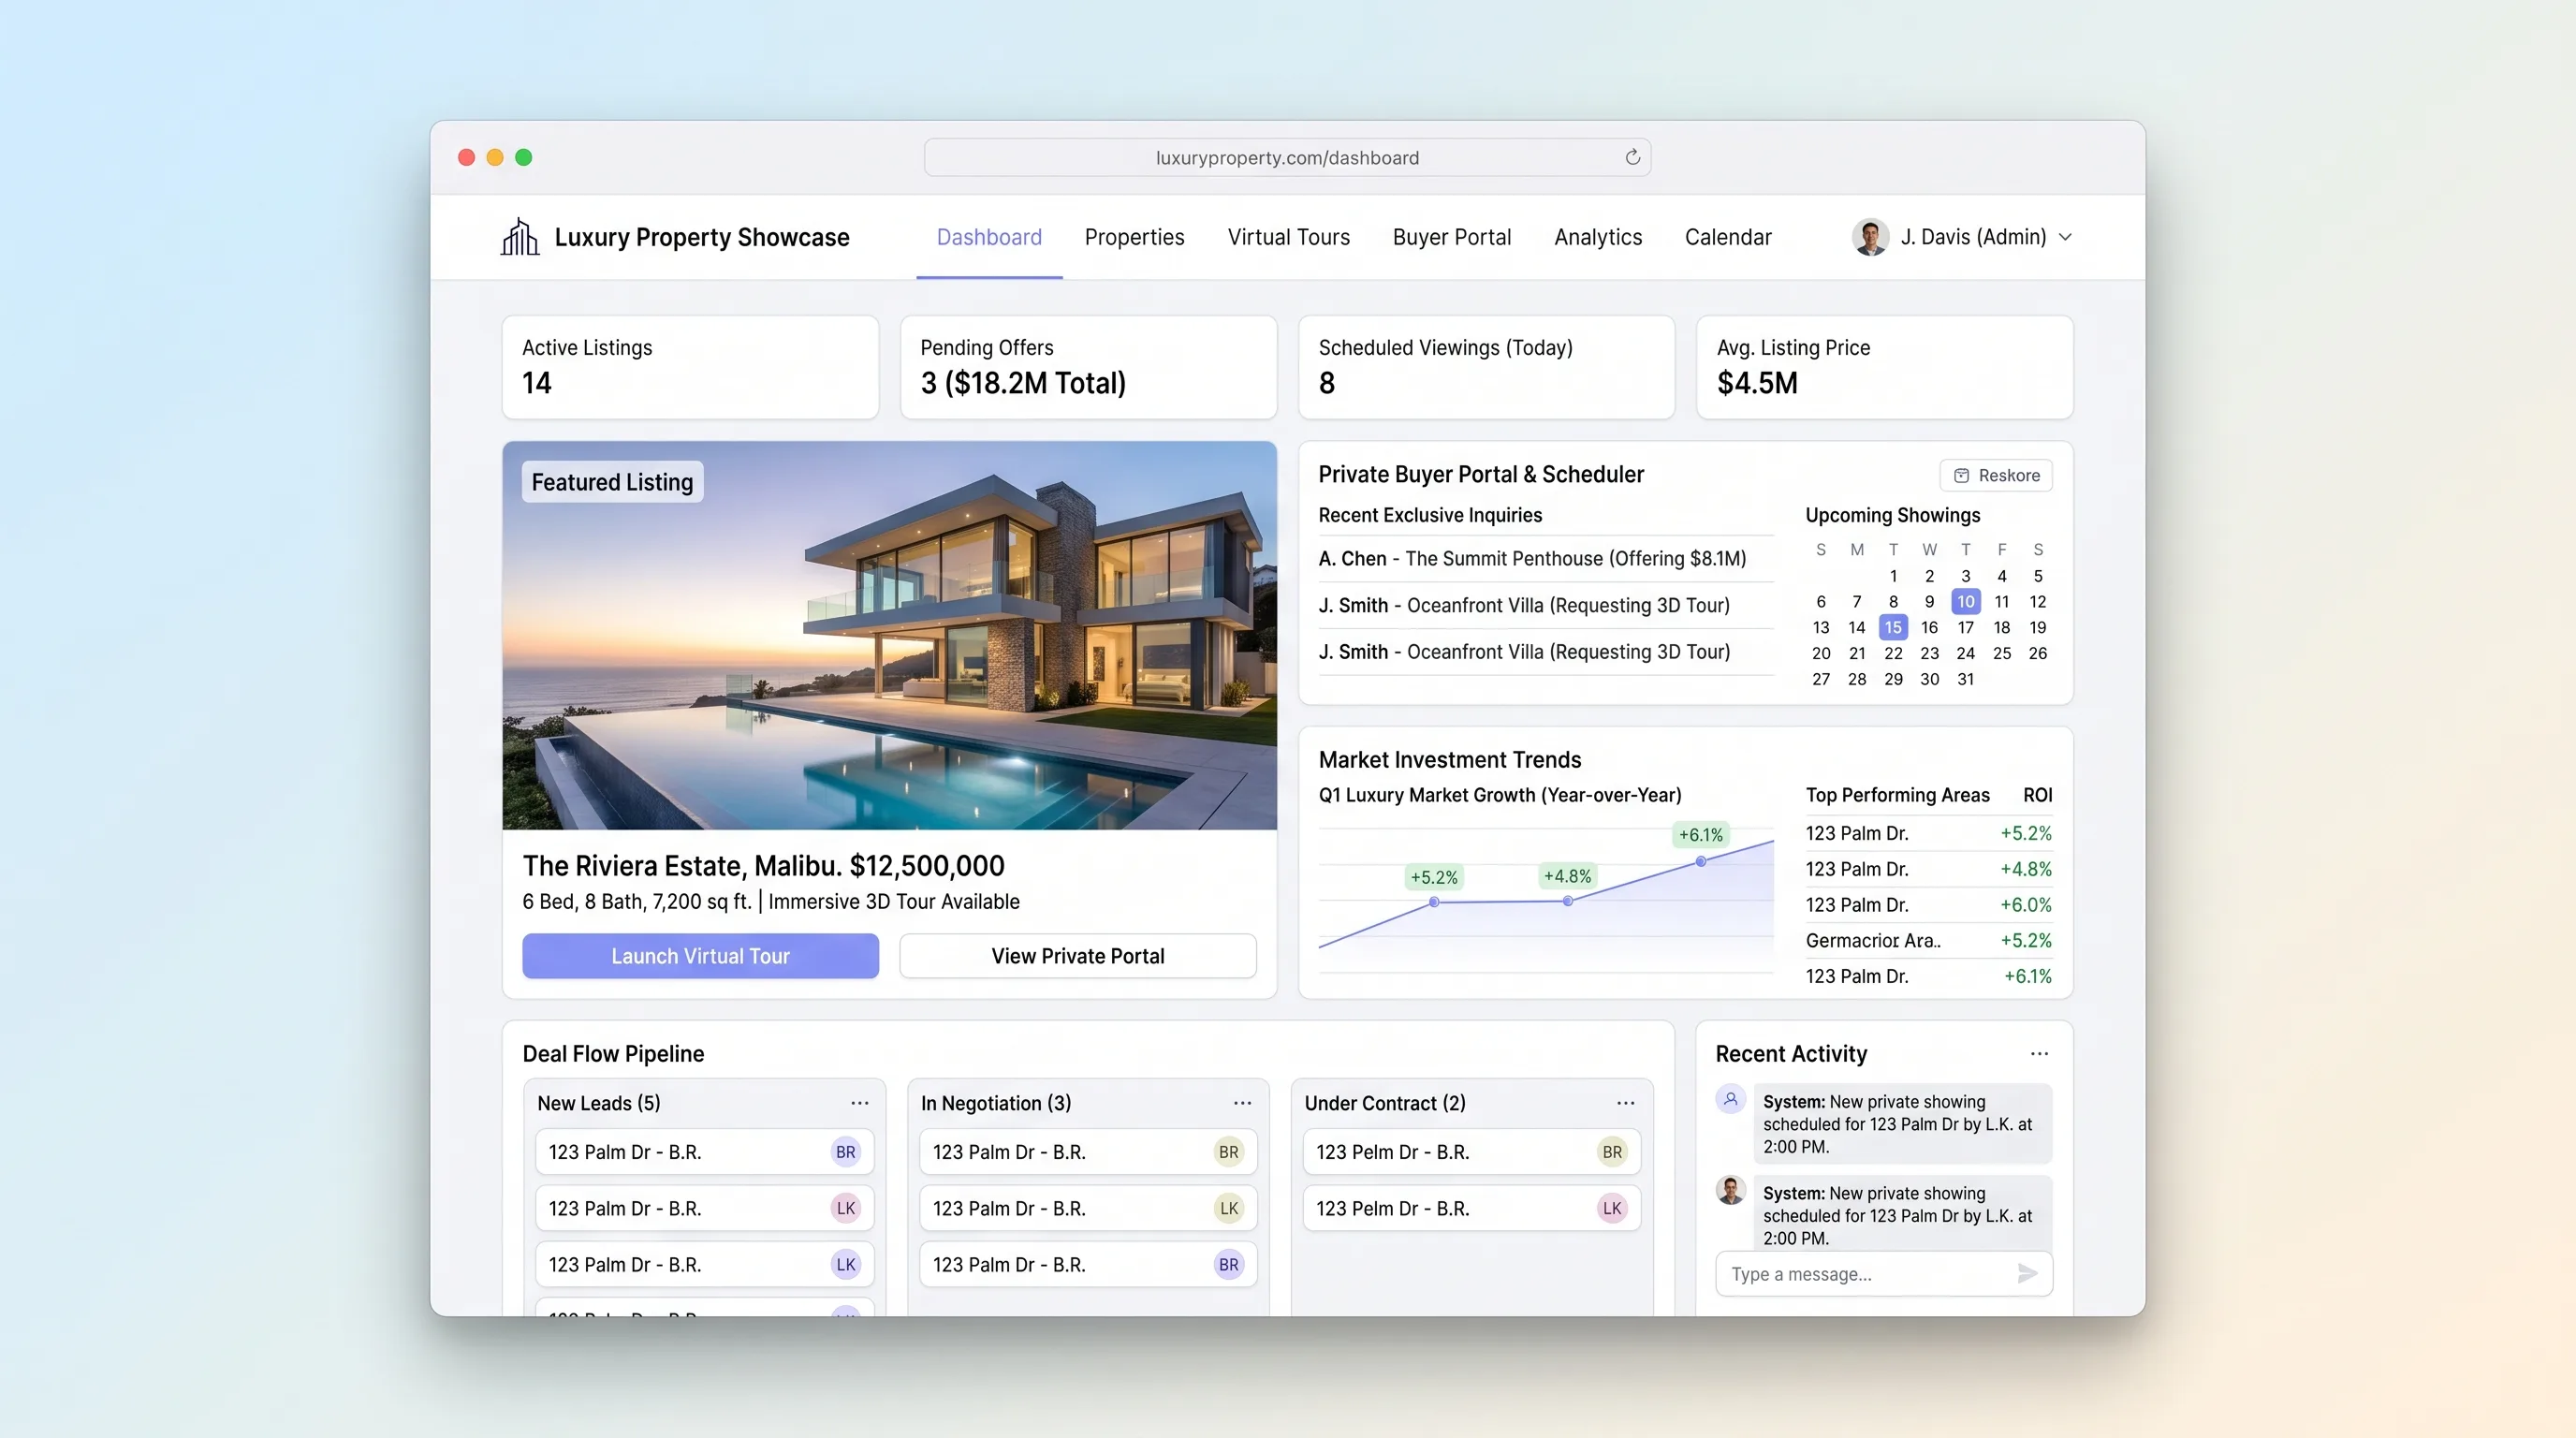The height and width of the screenshot is (1438, 2576).
Task: Open the A. Chen Summit Penthouse inquiry
Action: 1545,559
